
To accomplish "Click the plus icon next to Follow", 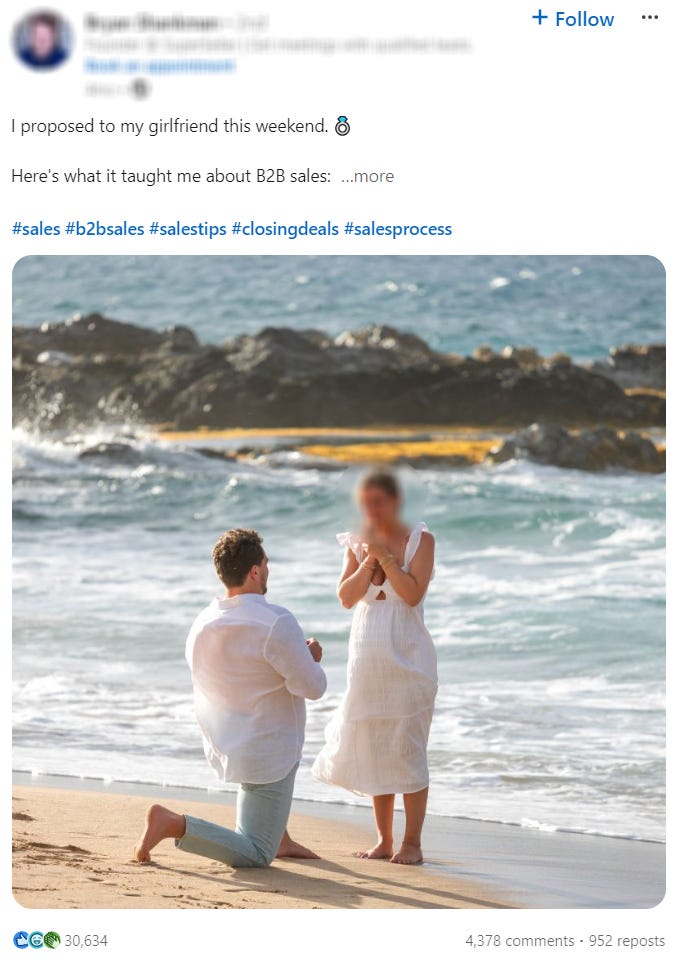I will point(540,17).
